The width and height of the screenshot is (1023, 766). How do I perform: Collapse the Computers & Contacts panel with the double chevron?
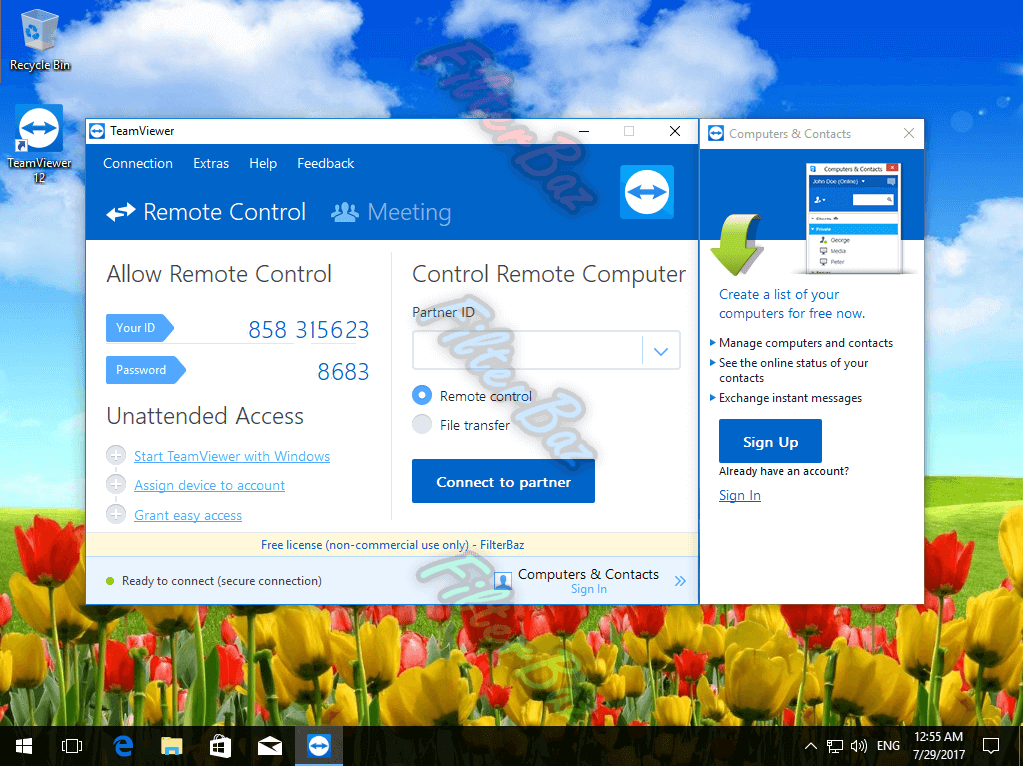[x=680, y=581]
